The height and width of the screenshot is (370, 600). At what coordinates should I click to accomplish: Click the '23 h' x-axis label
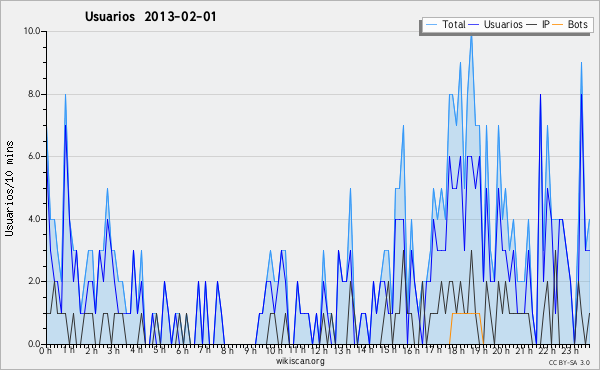[569, 350]
